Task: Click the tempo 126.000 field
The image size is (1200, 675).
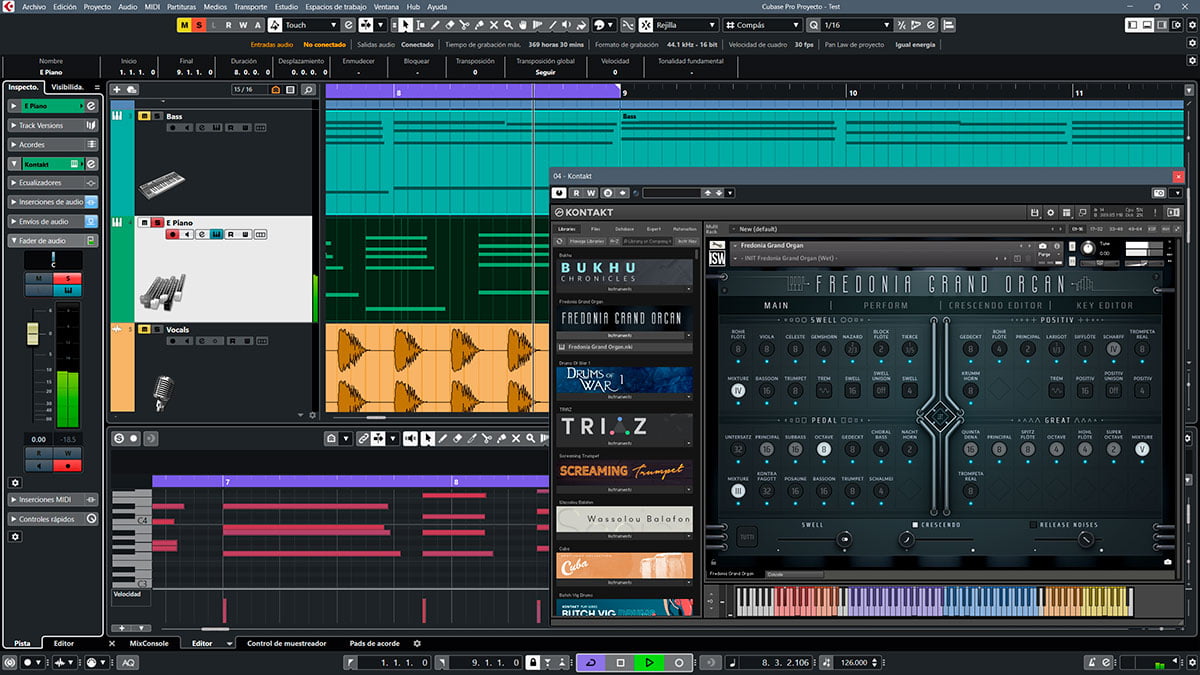Action: click(855, 662)
